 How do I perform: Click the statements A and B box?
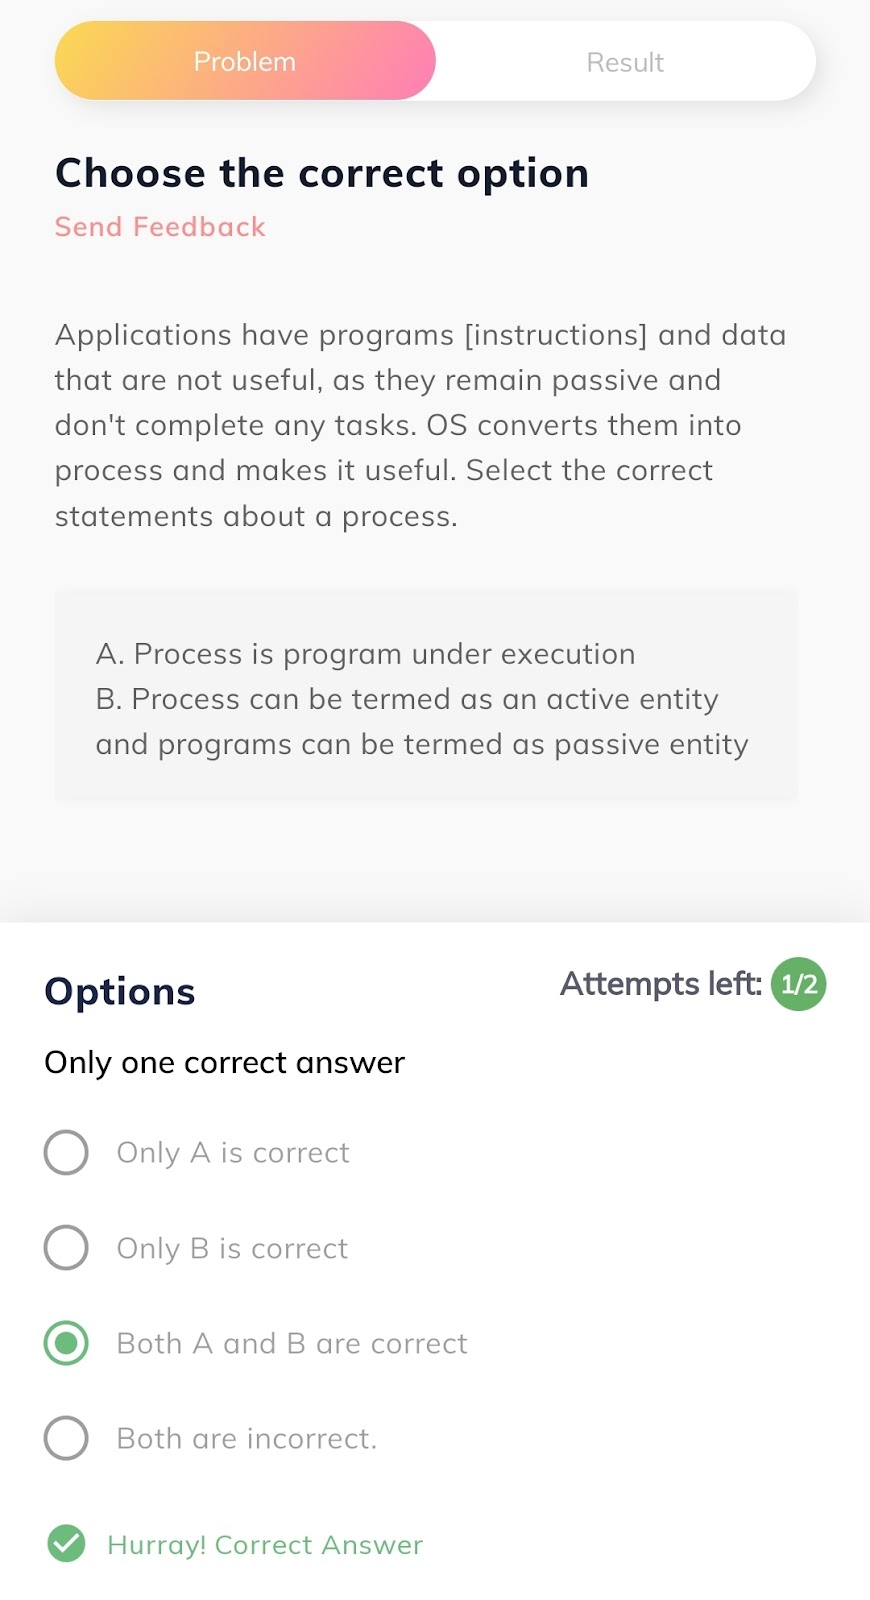pyautogui.click(x=426, y=695)
